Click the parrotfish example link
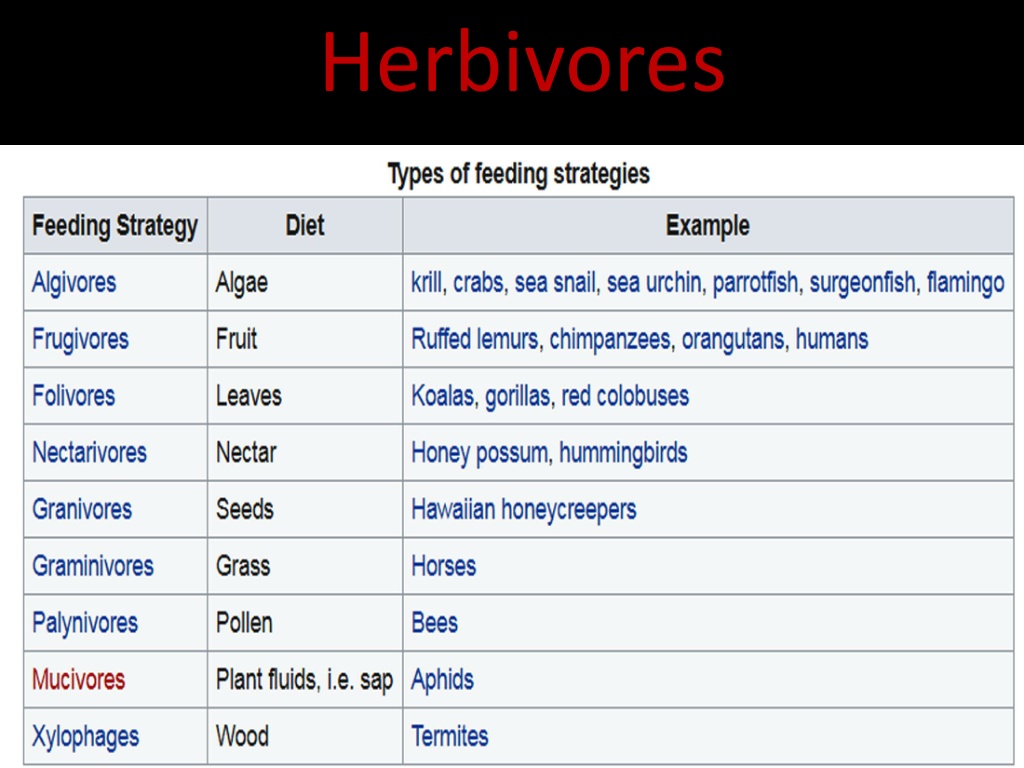The height and width of the screenshot is (768, 1024). [755, 283]
